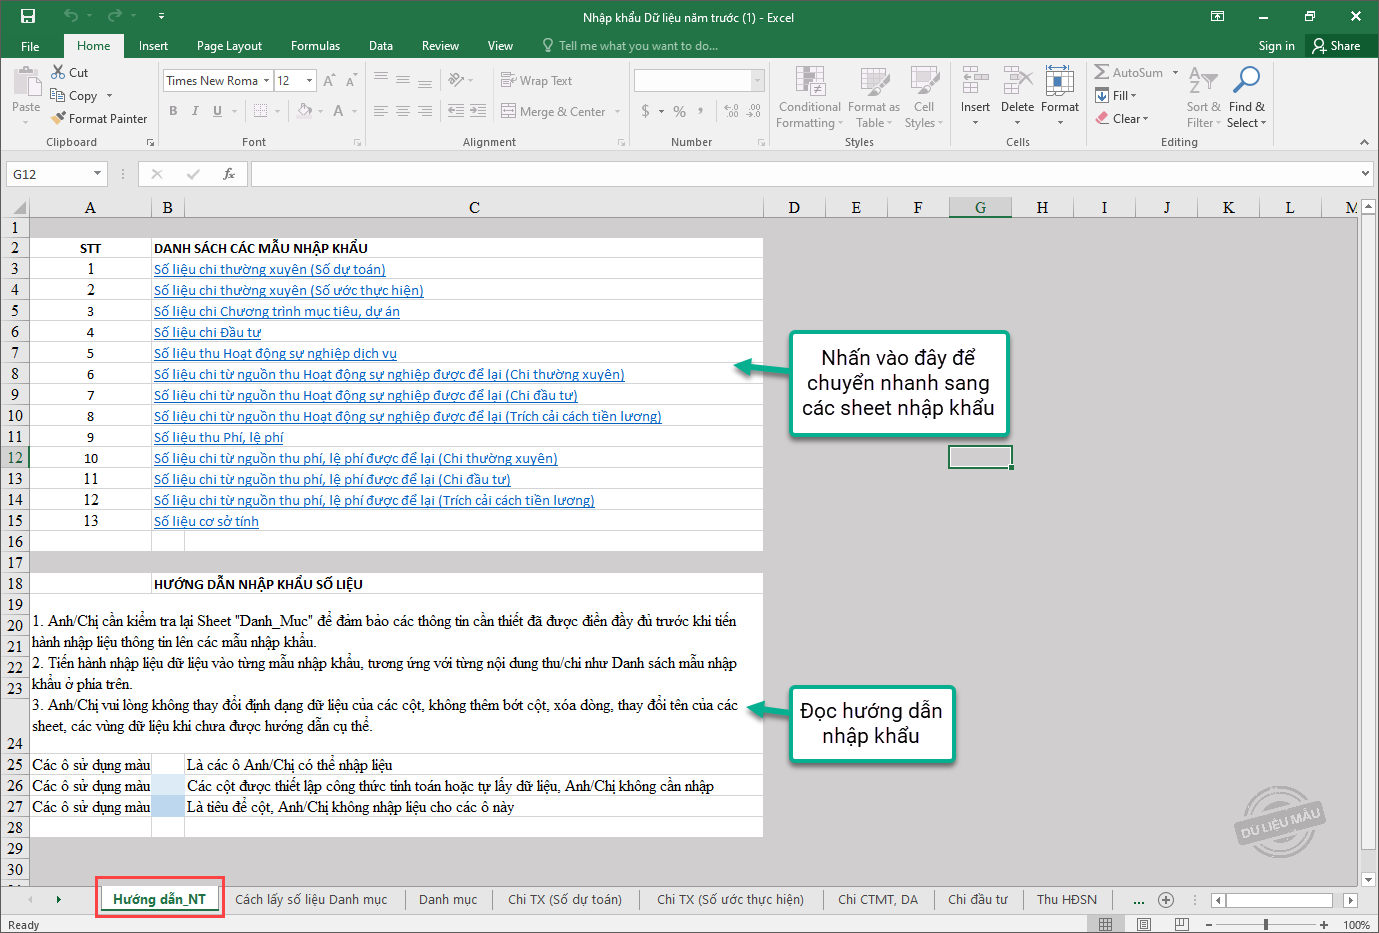Click the Format Painter brush icon
This screenshot has height=933, width=1379.
(x=59, y=118)
